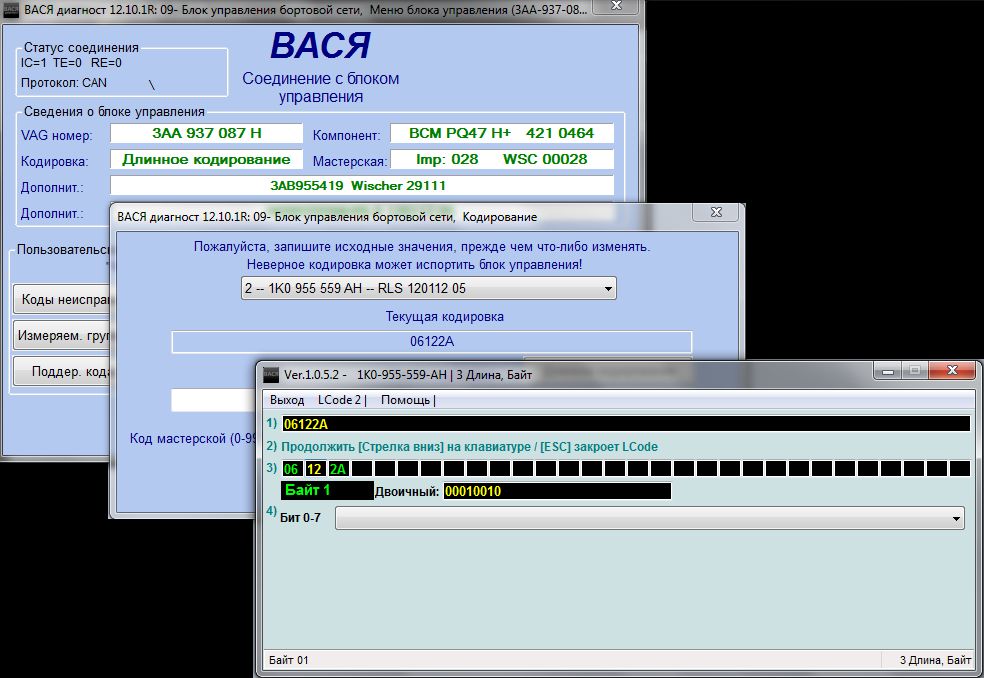The image size is (984, 678).
Task: Close the main ВАСЯ диагност window
Action: [x=616, y=6]
